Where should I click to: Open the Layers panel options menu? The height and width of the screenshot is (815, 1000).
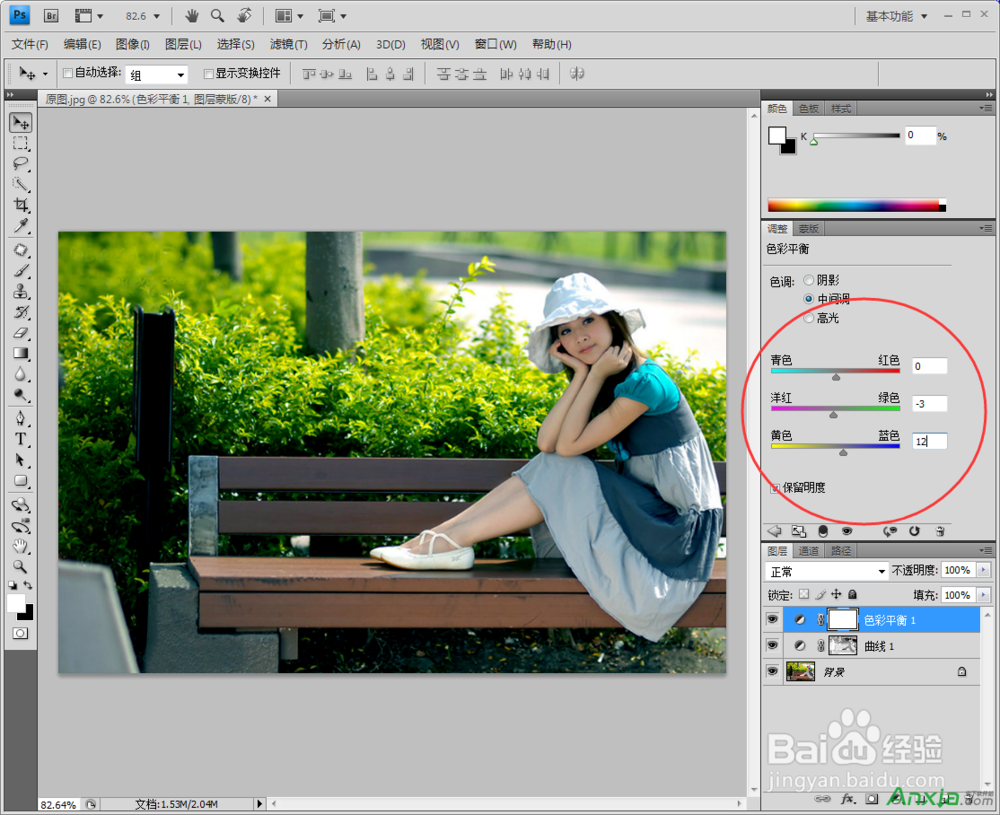click(x=986, y=550)
